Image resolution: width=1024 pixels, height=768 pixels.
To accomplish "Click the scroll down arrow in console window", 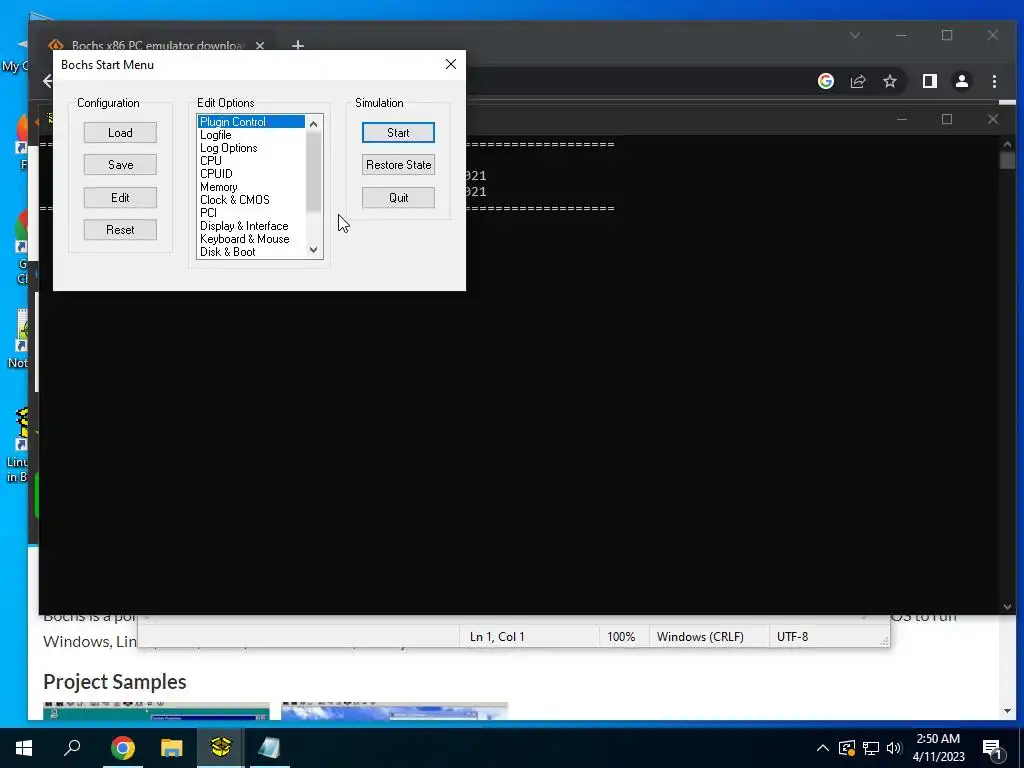I will (x=1007, y=607).
